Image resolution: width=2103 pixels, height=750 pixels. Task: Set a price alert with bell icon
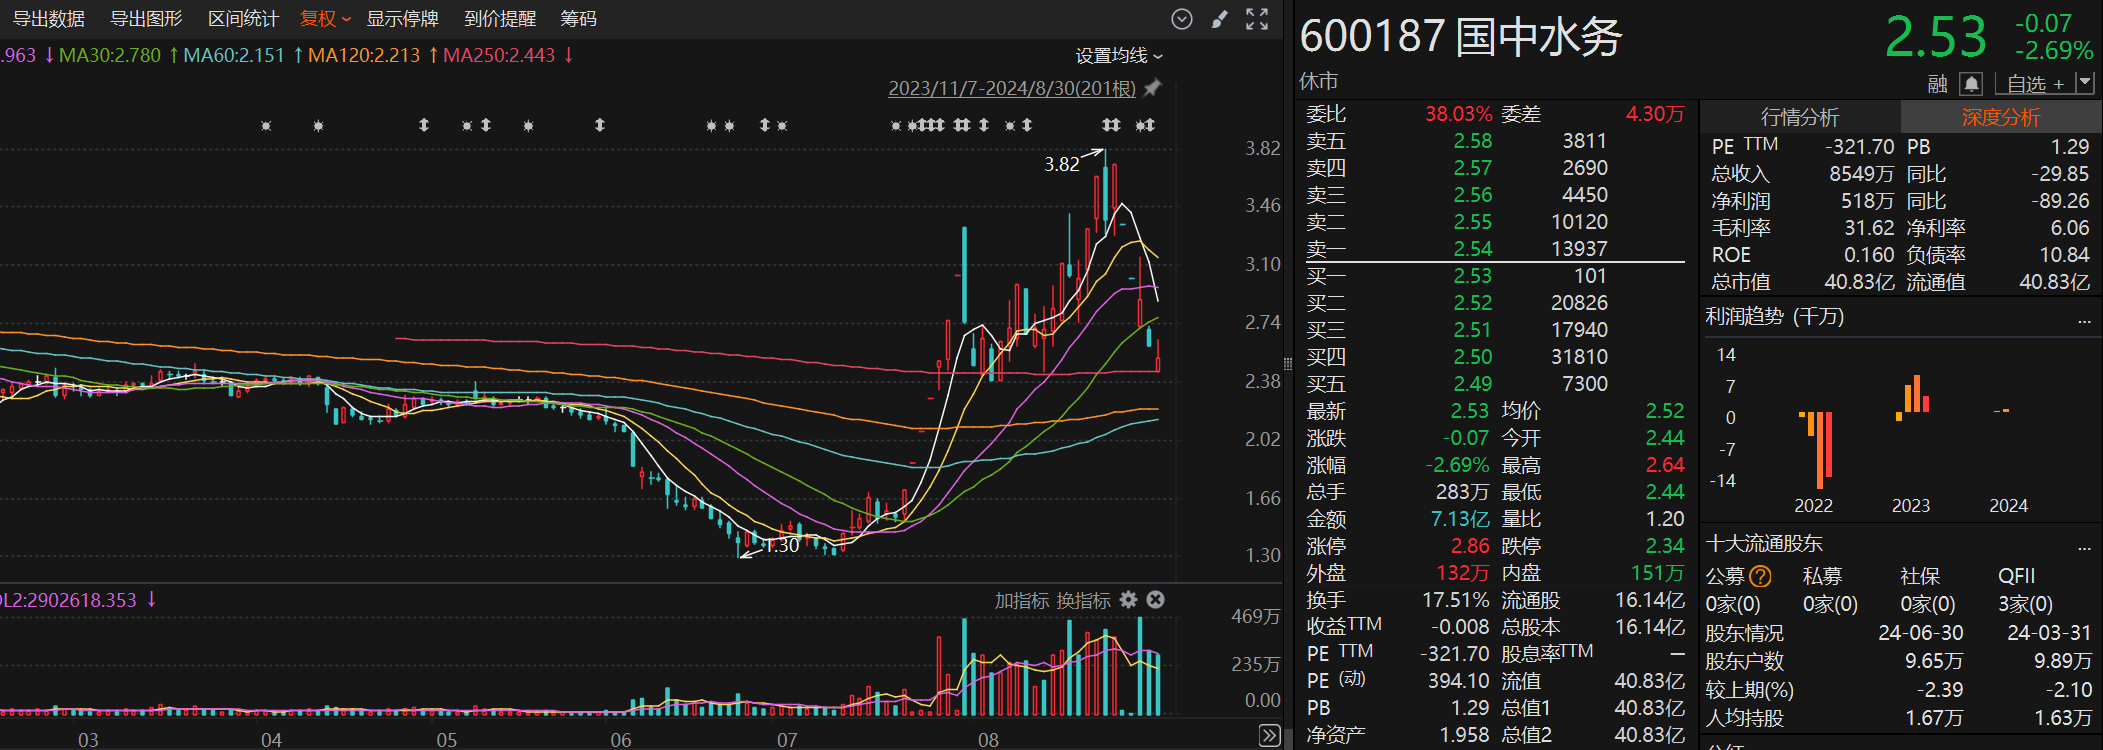point(1971,84)
